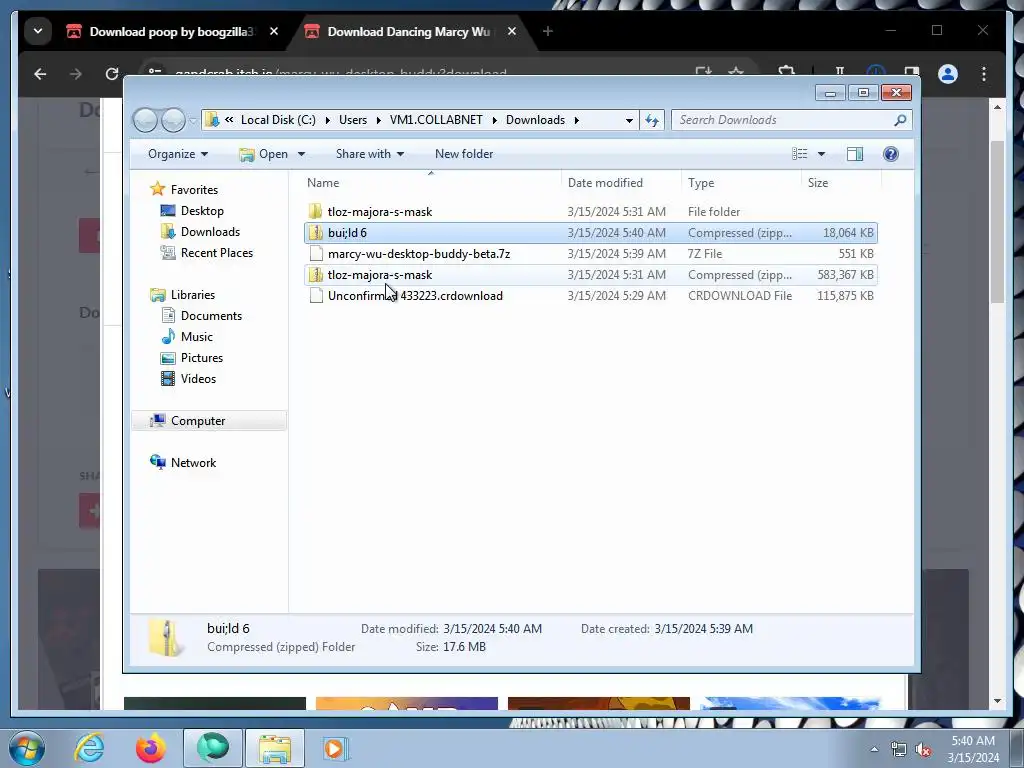
Task: Sort files by Name column
Action: (431, 183)
